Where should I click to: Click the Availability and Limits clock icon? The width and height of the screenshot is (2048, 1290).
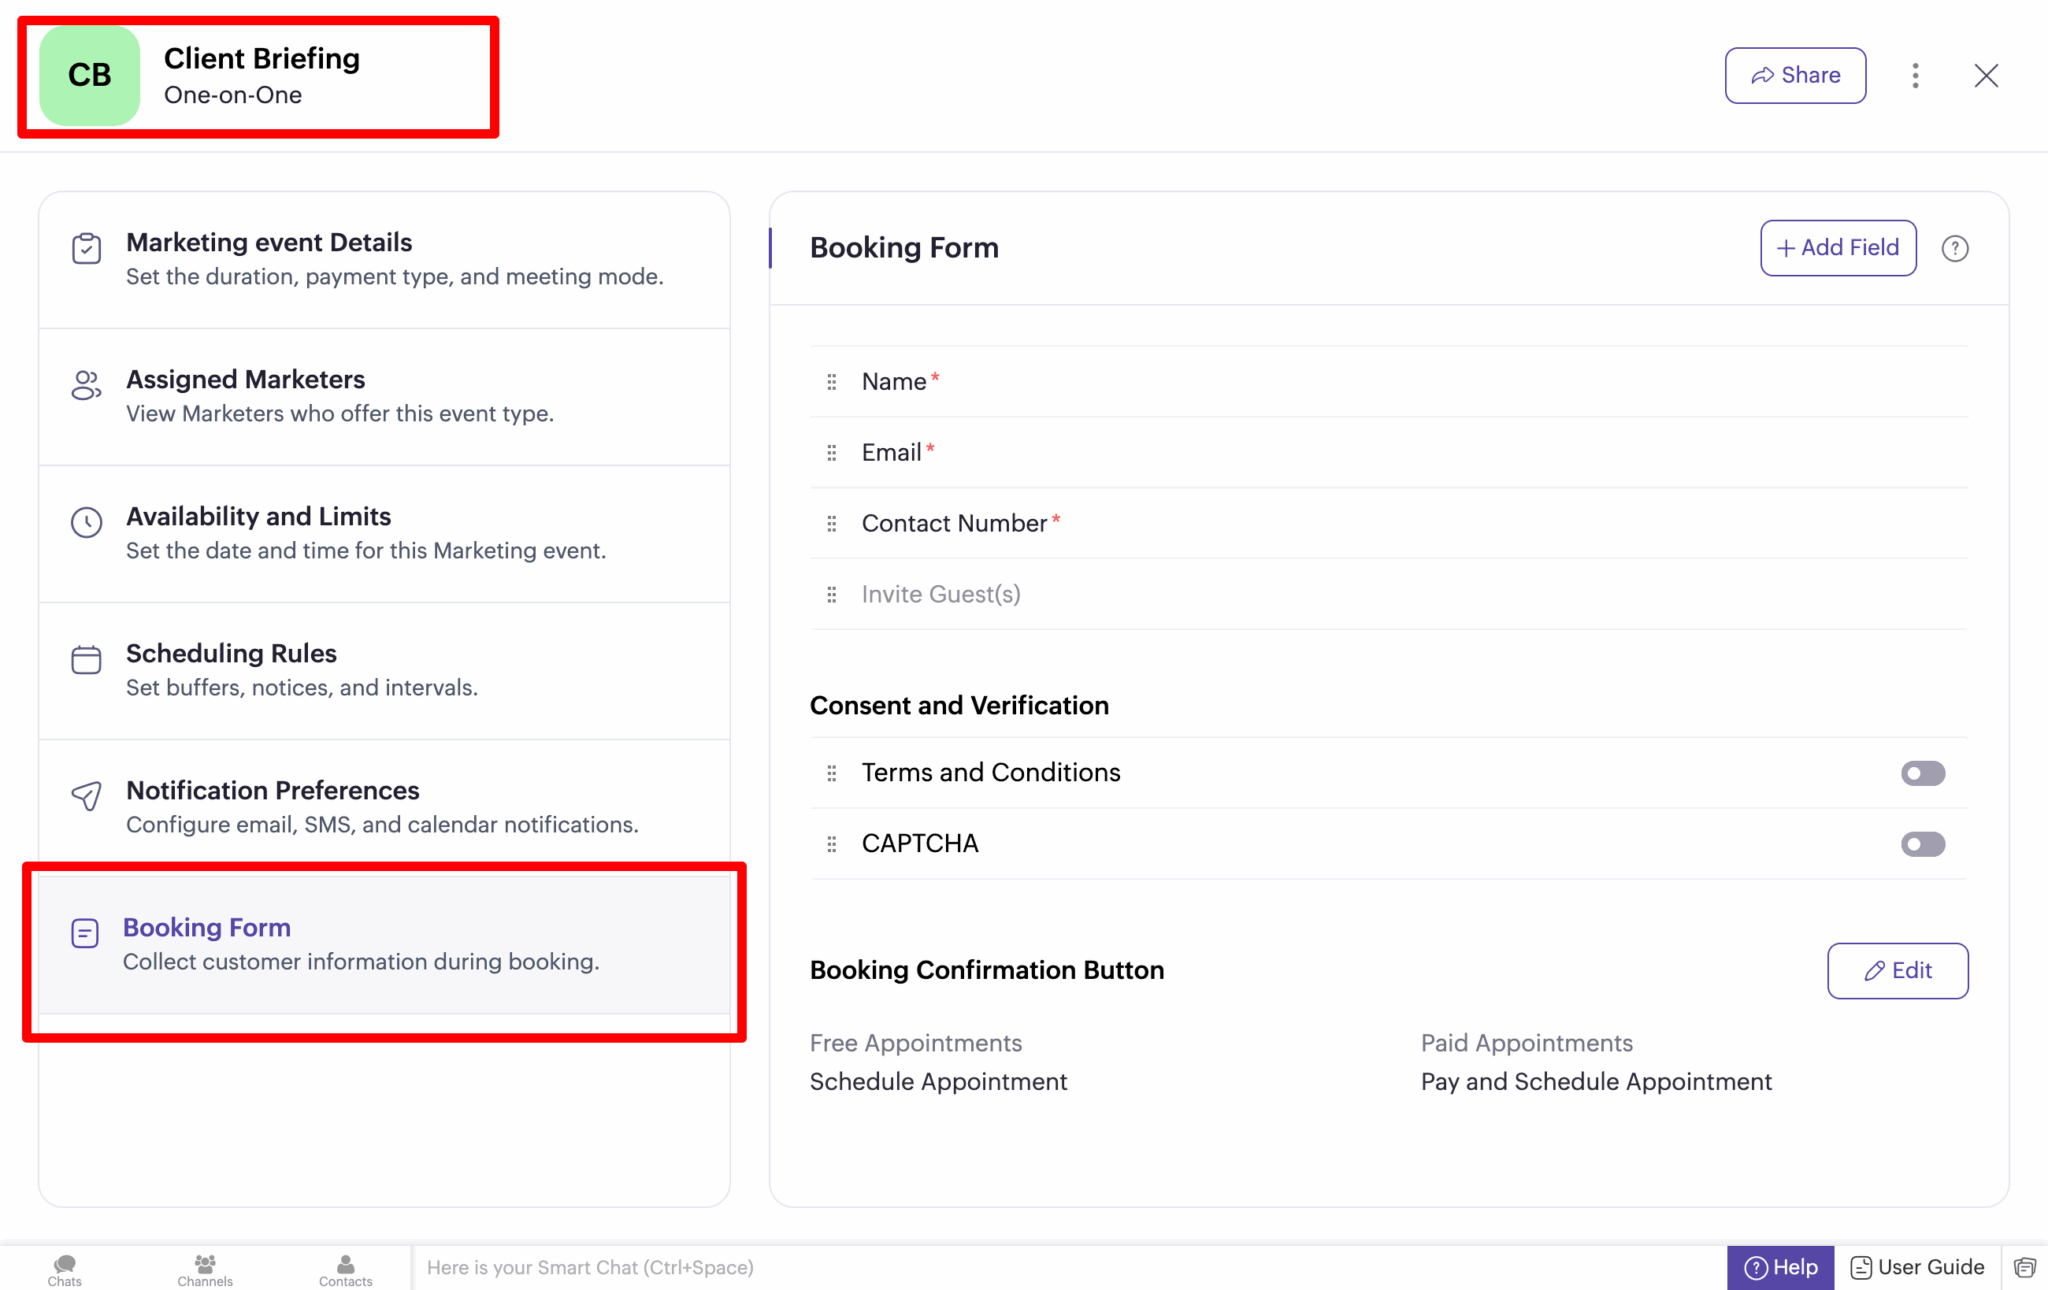[x=86, y=522]
